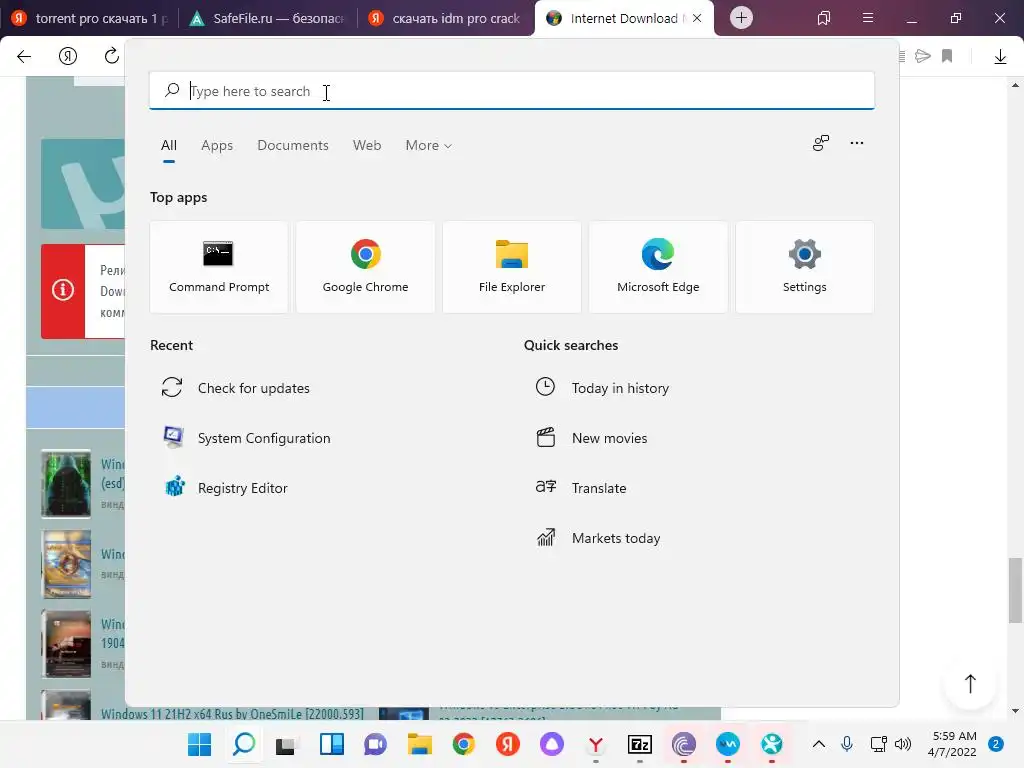Image resolution: width=1024 pixels, height=768 pixels.
Task: Switch to the All search tab
Action: [x=168, y=146]
